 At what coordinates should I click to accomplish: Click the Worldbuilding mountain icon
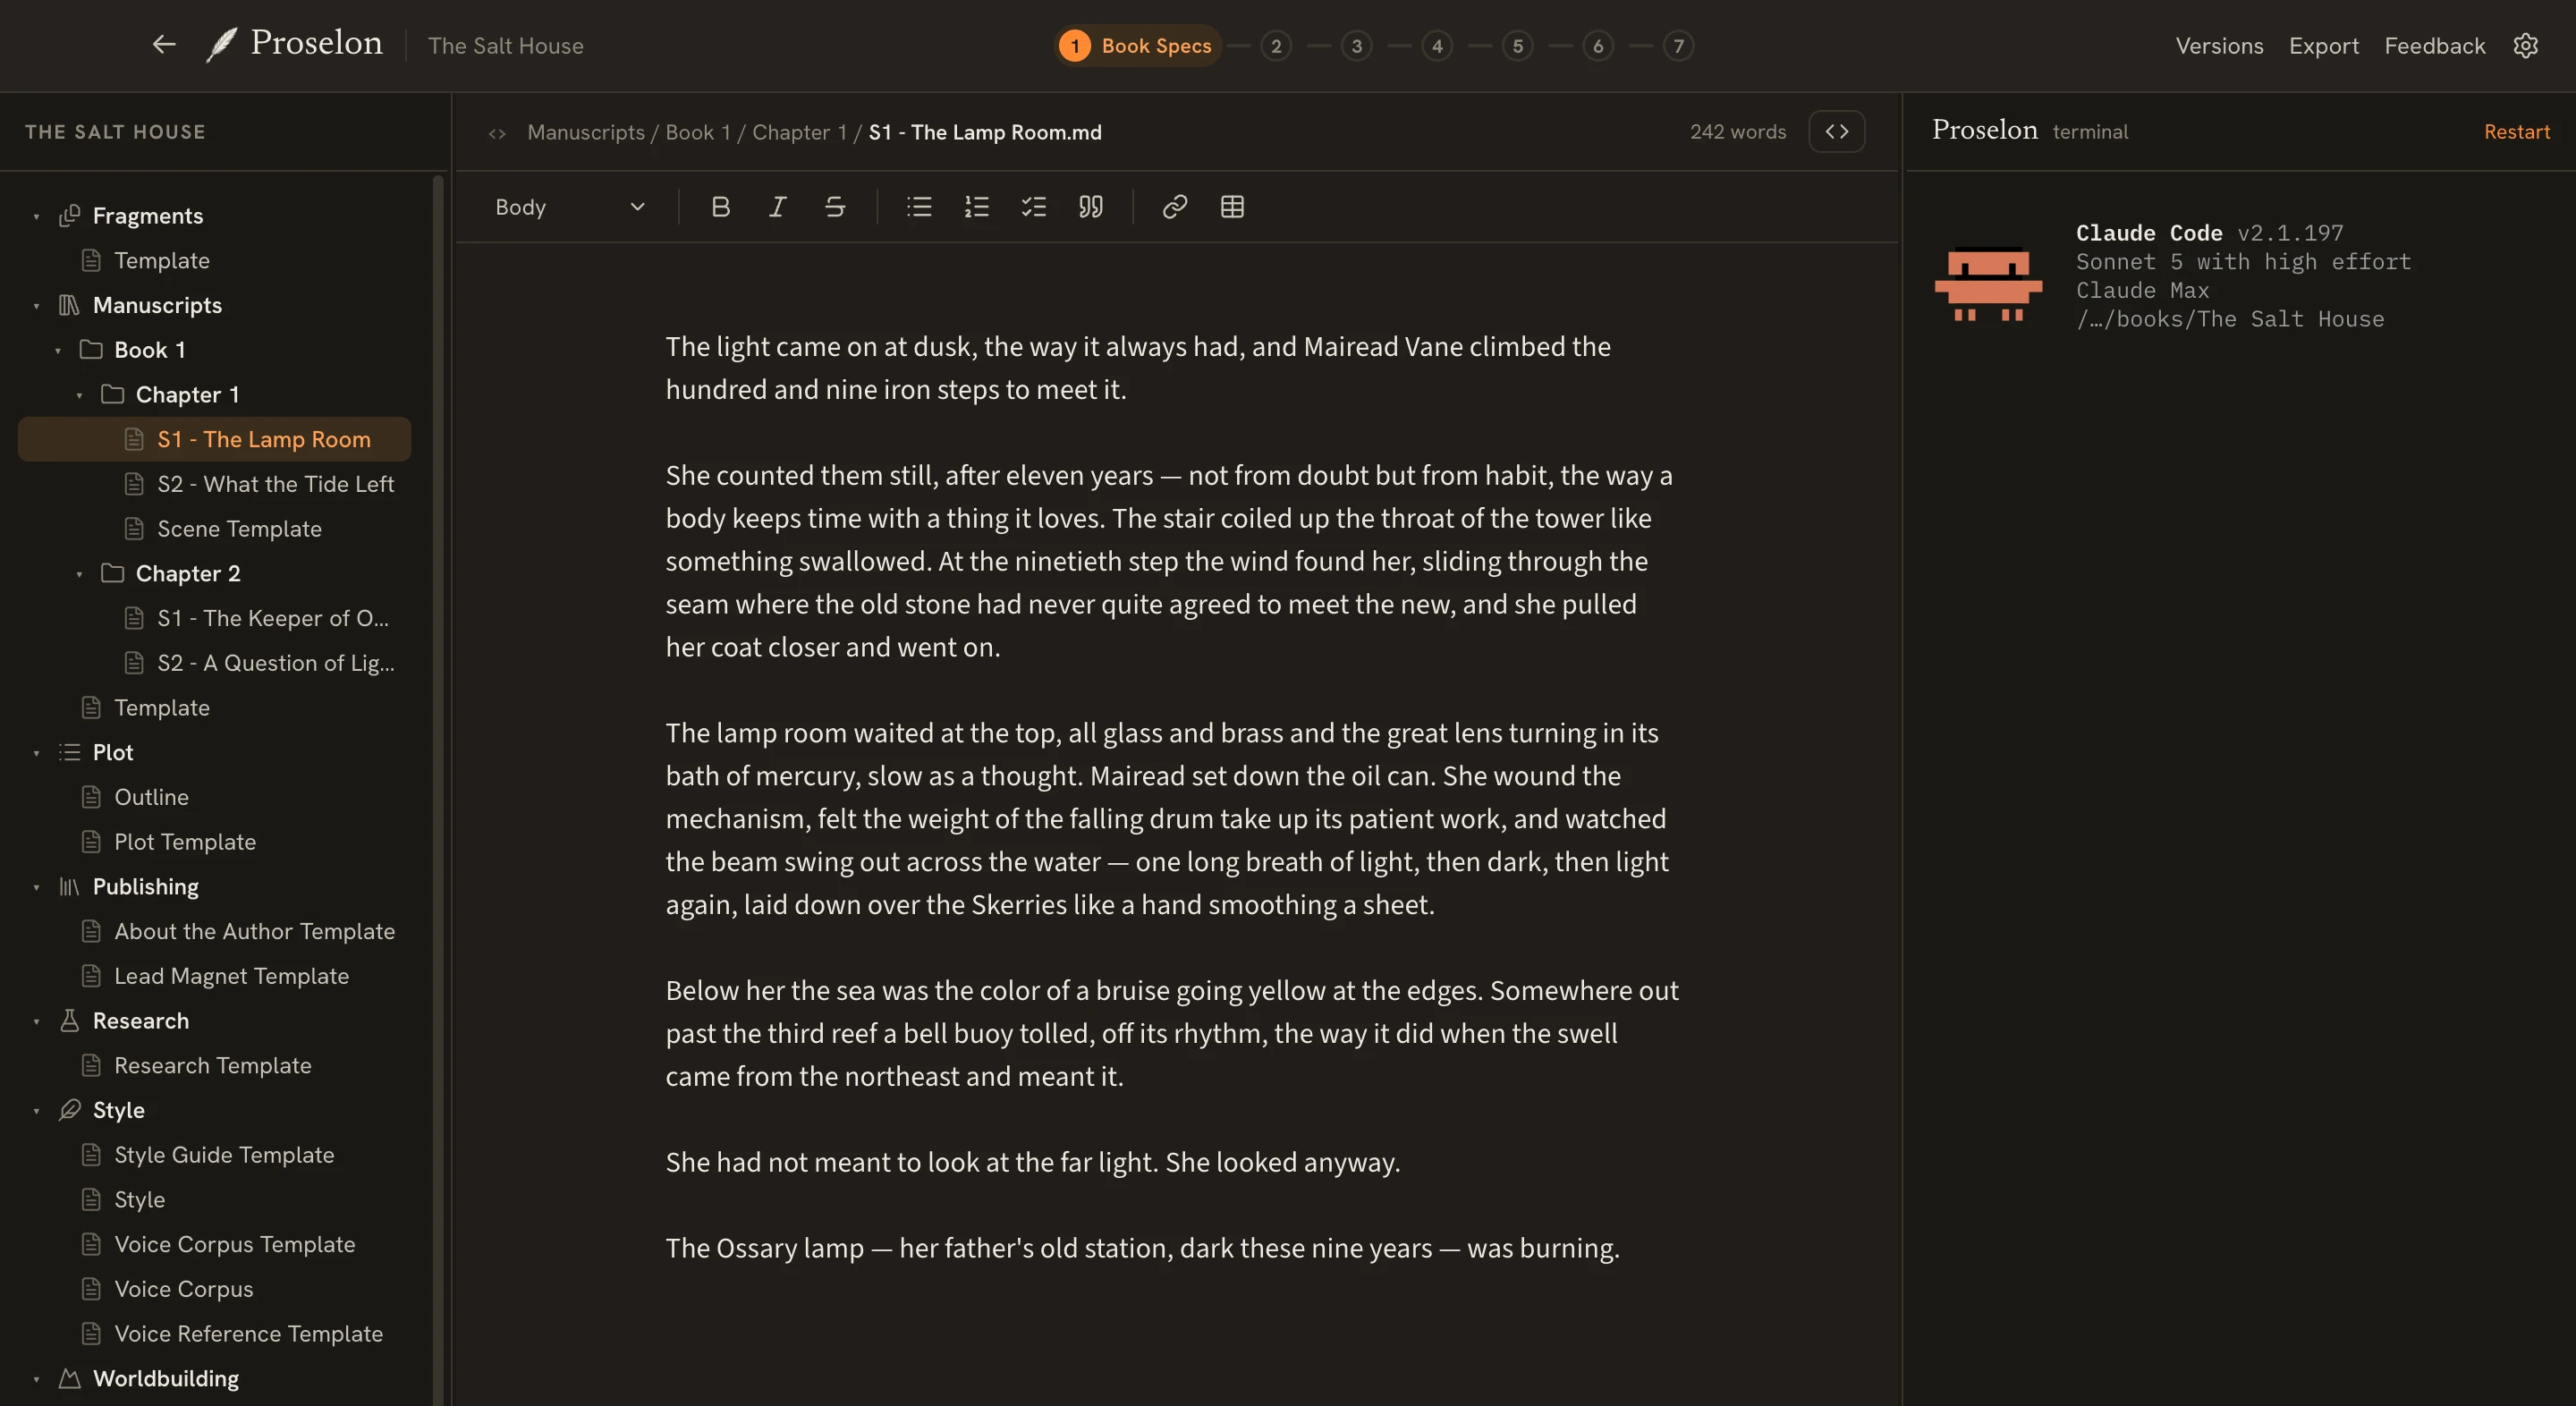pos(69,1378)
